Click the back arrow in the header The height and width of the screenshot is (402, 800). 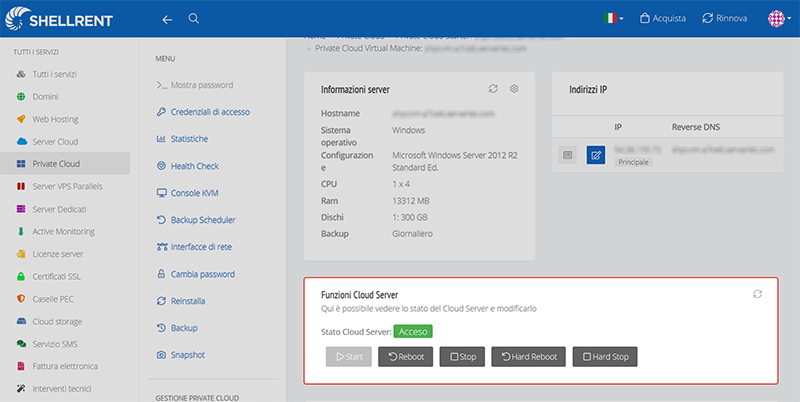(167, 19)
